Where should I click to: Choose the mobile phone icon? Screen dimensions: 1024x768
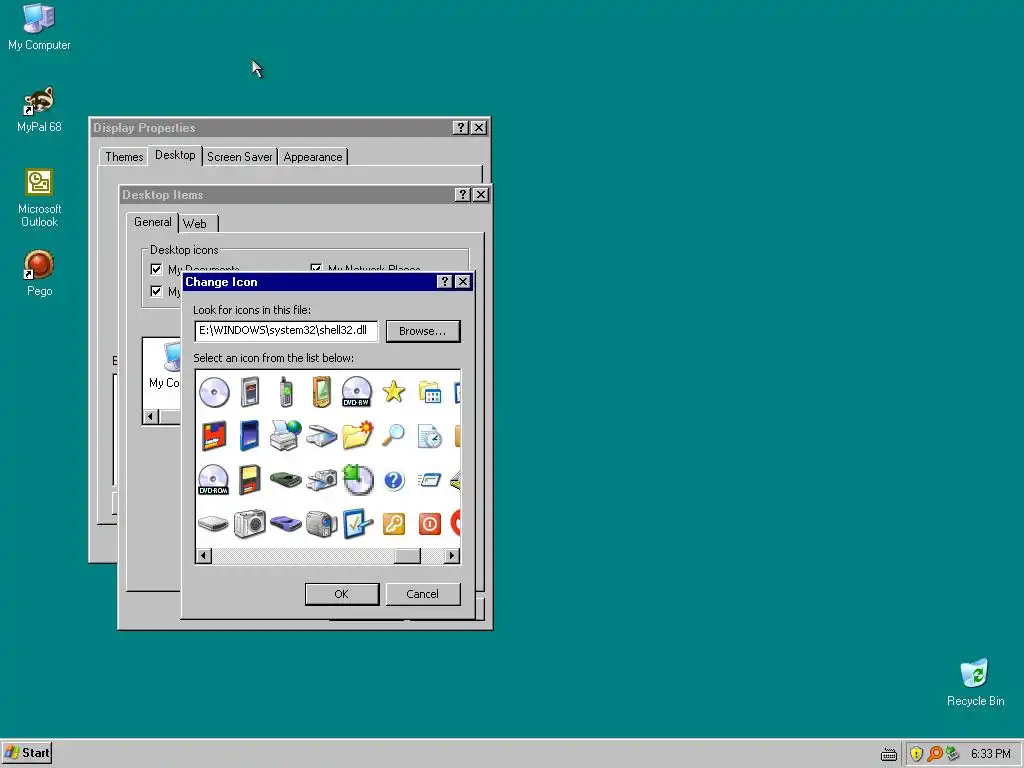[286, 392]
